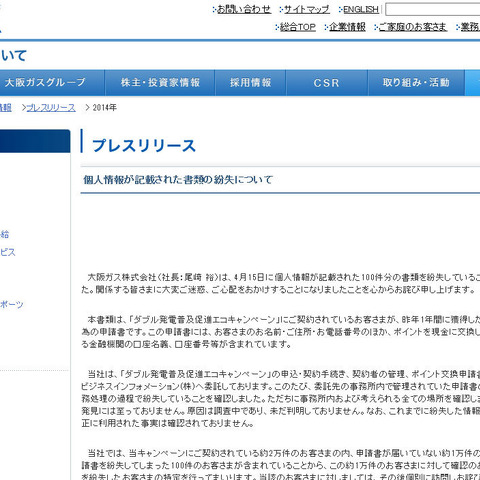
Task: Click the arrow icon before お問い合わせ
Action: [x=214, y=10]
